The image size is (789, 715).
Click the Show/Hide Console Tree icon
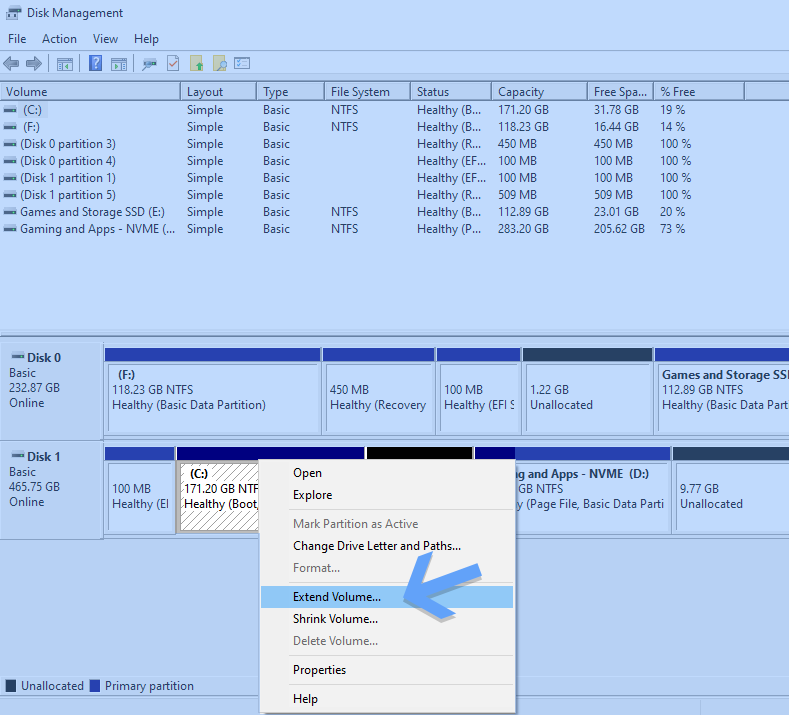coord(64,64)
